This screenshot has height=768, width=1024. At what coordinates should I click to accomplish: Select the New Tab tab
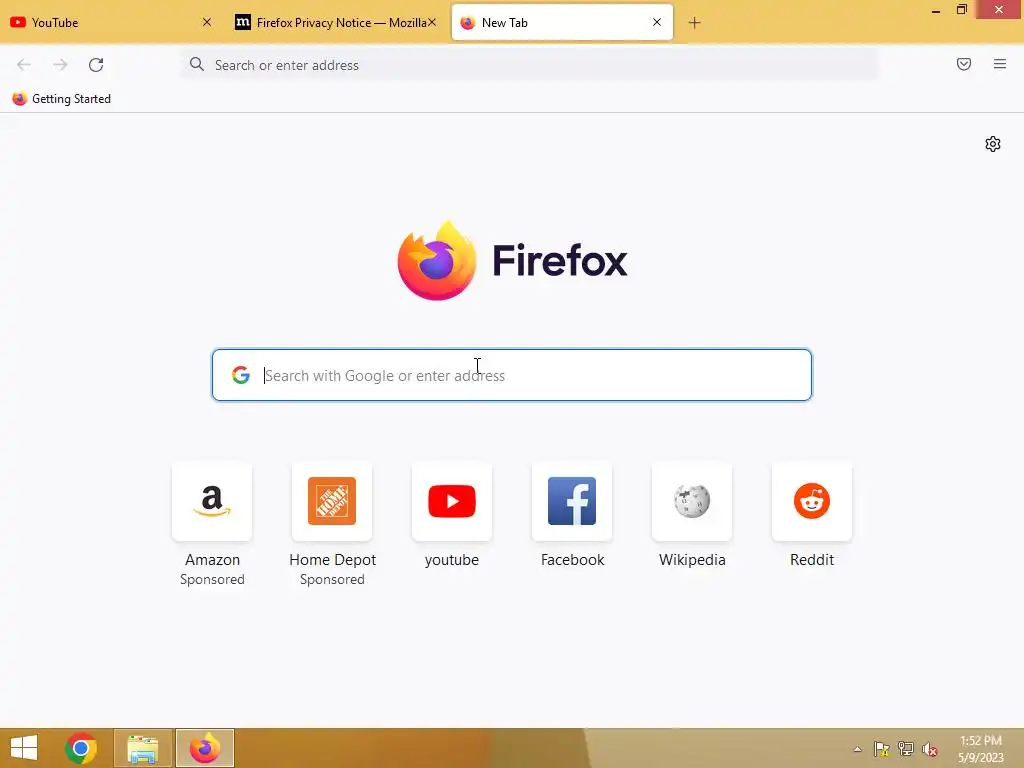pos(562,22)
